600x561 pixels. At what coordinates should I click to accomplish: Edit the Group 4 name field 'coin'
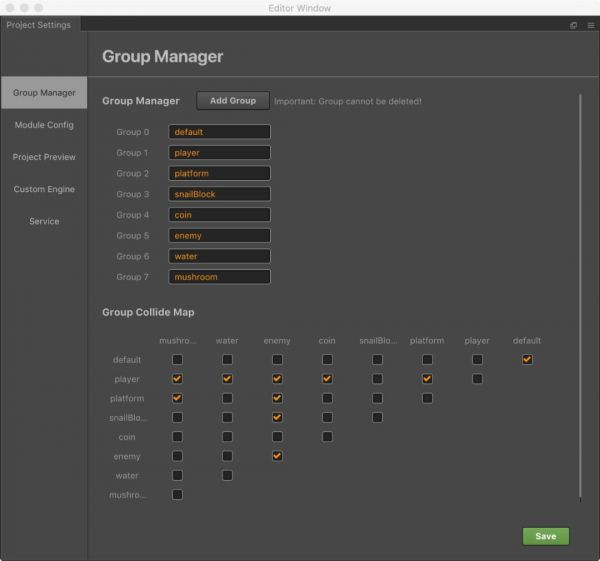coord(219,215)
